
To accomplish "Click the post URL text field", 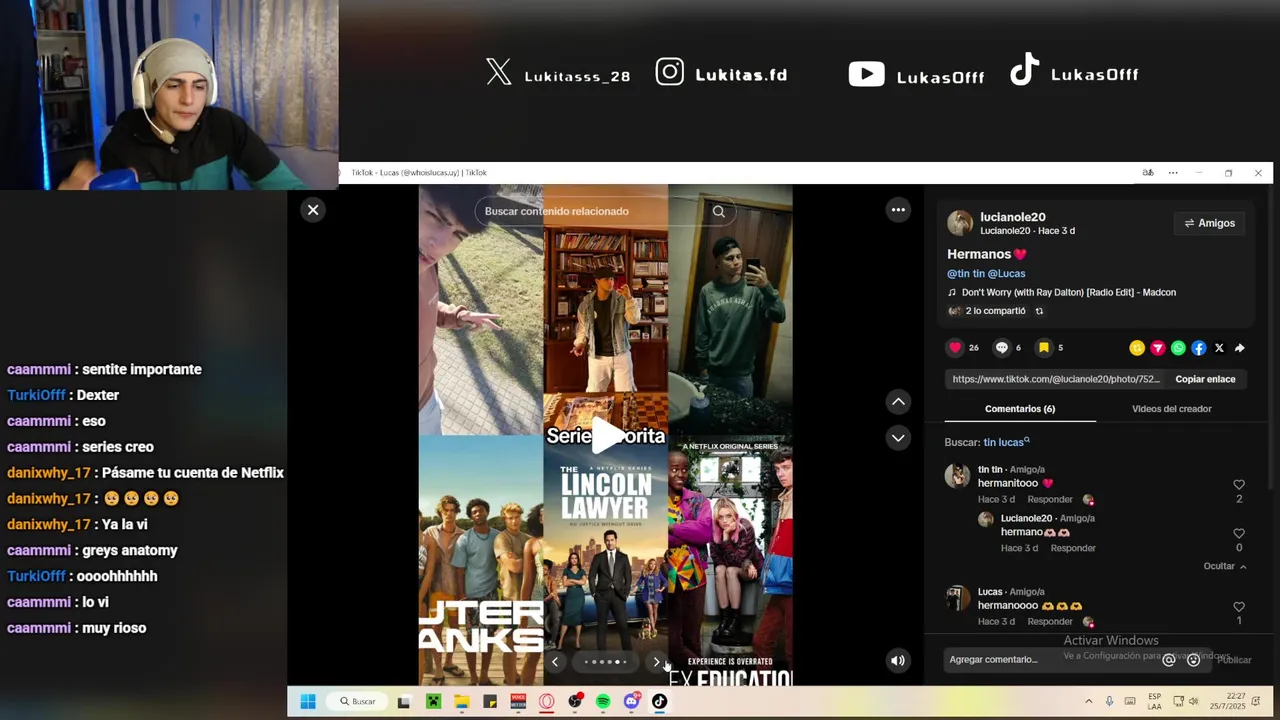I will pos(1056,379).
